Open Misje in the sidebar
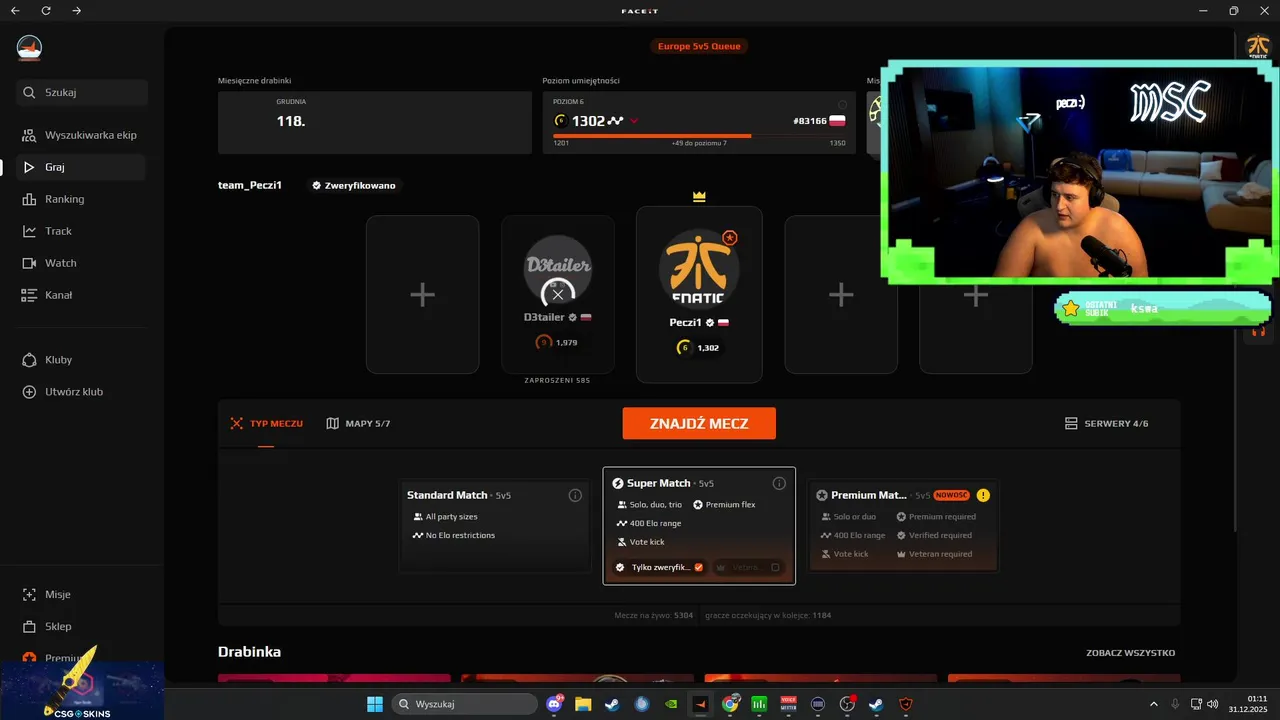1280x720 pixels. pos(82,594)
